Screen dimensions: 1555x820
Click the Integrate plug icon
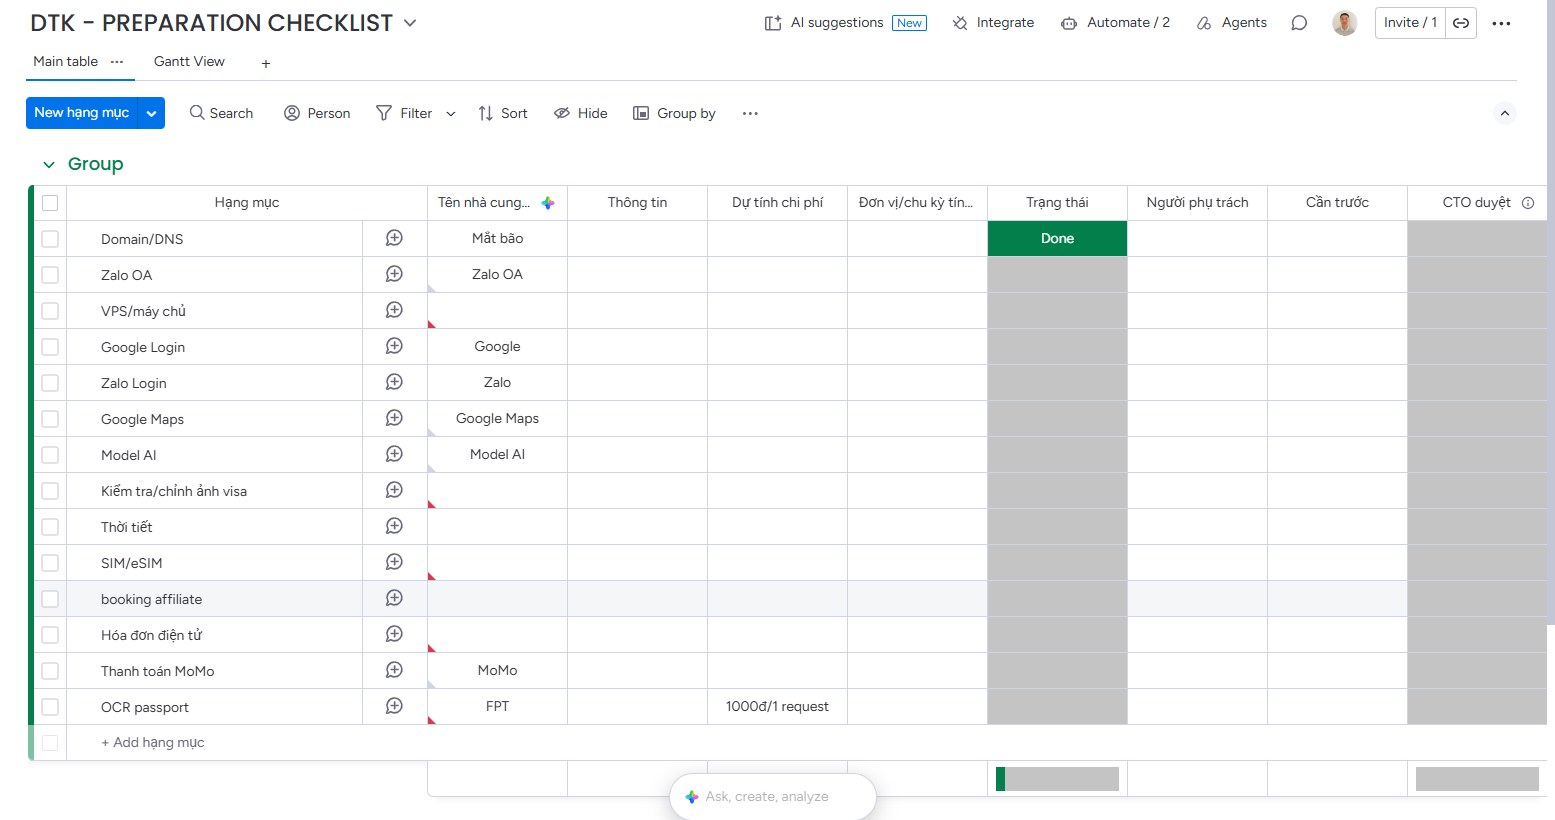tap(960, 23)
